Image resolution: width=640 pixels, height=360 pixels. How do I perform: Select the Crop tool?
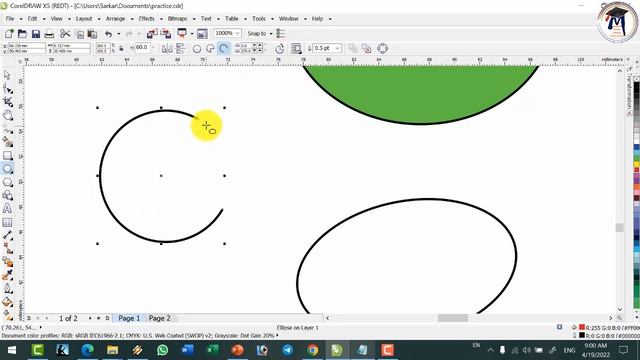7,102
